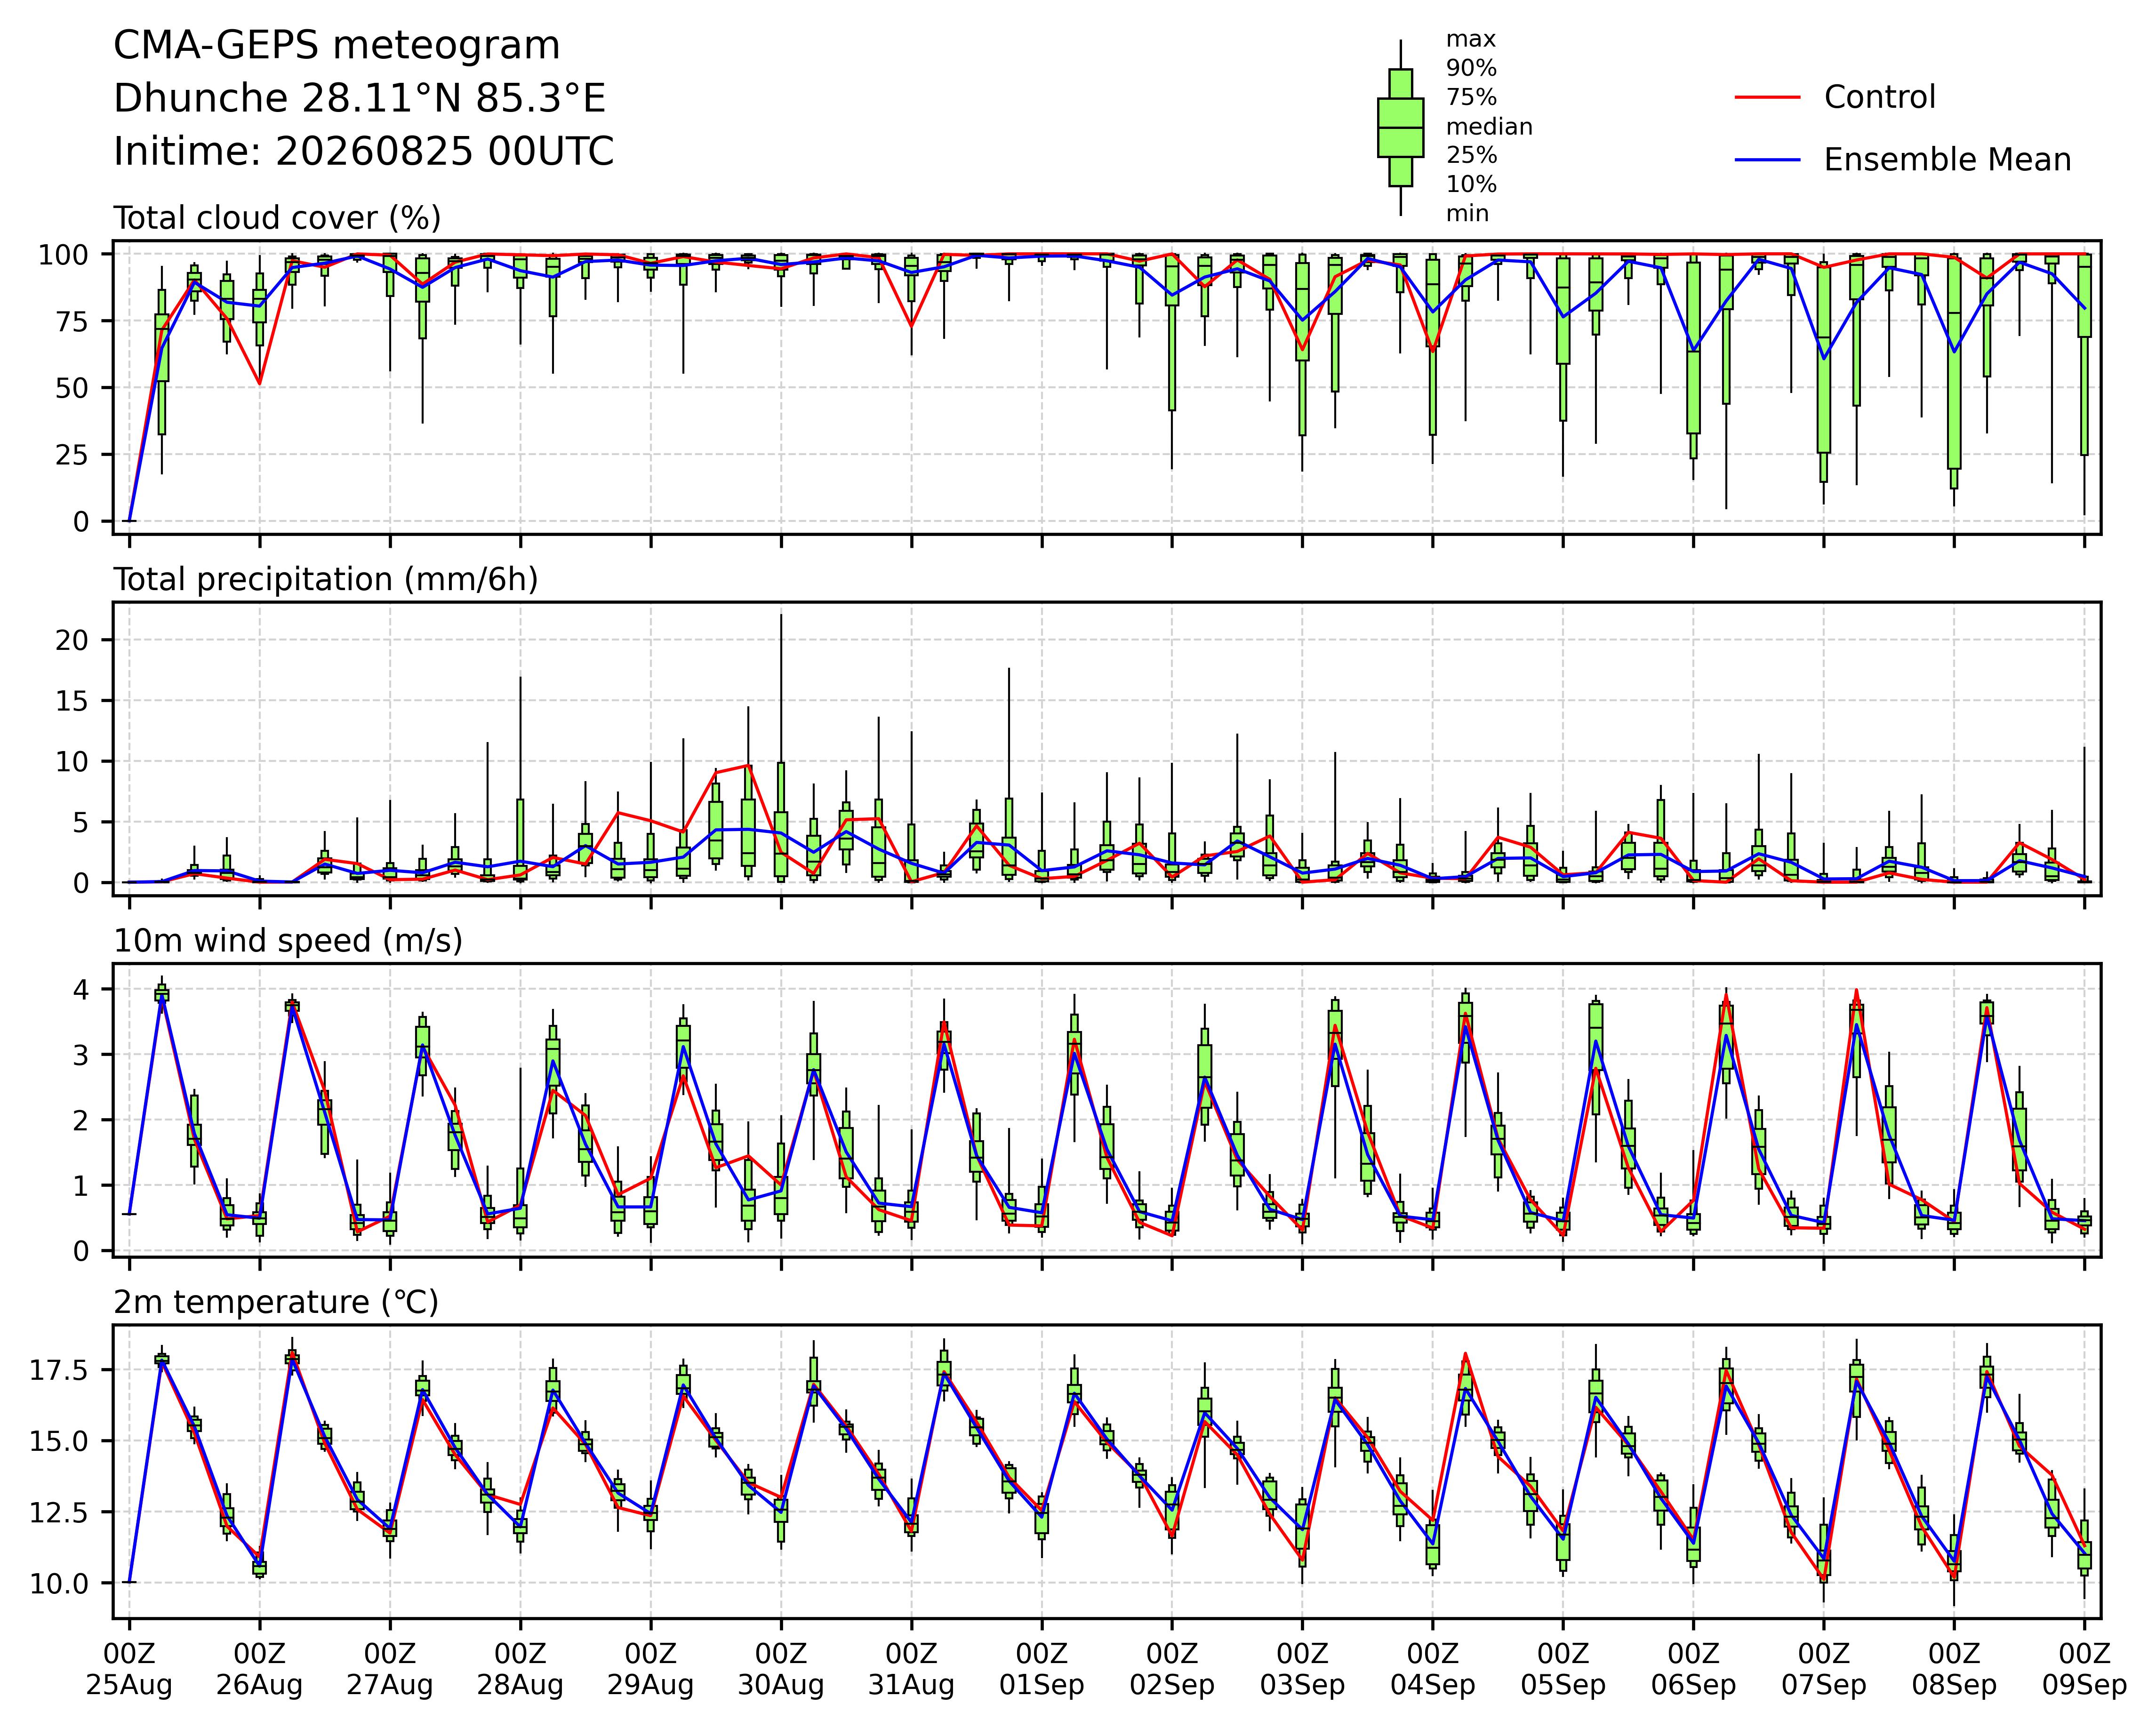Click the '17.5' tick on temperature axis
The height and width of the screenshot is (1728, 2156).
(x=59, y=1369)
